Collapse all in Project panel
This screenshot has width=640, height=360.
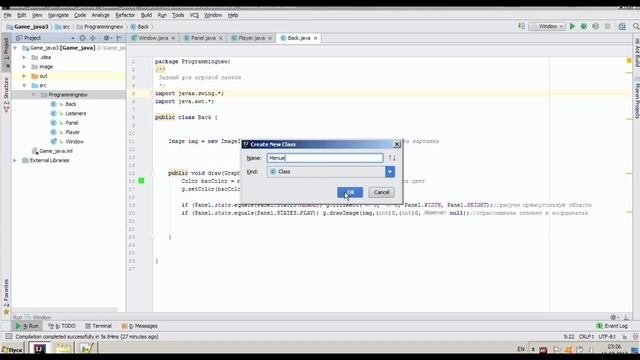(x=93, y=38)
